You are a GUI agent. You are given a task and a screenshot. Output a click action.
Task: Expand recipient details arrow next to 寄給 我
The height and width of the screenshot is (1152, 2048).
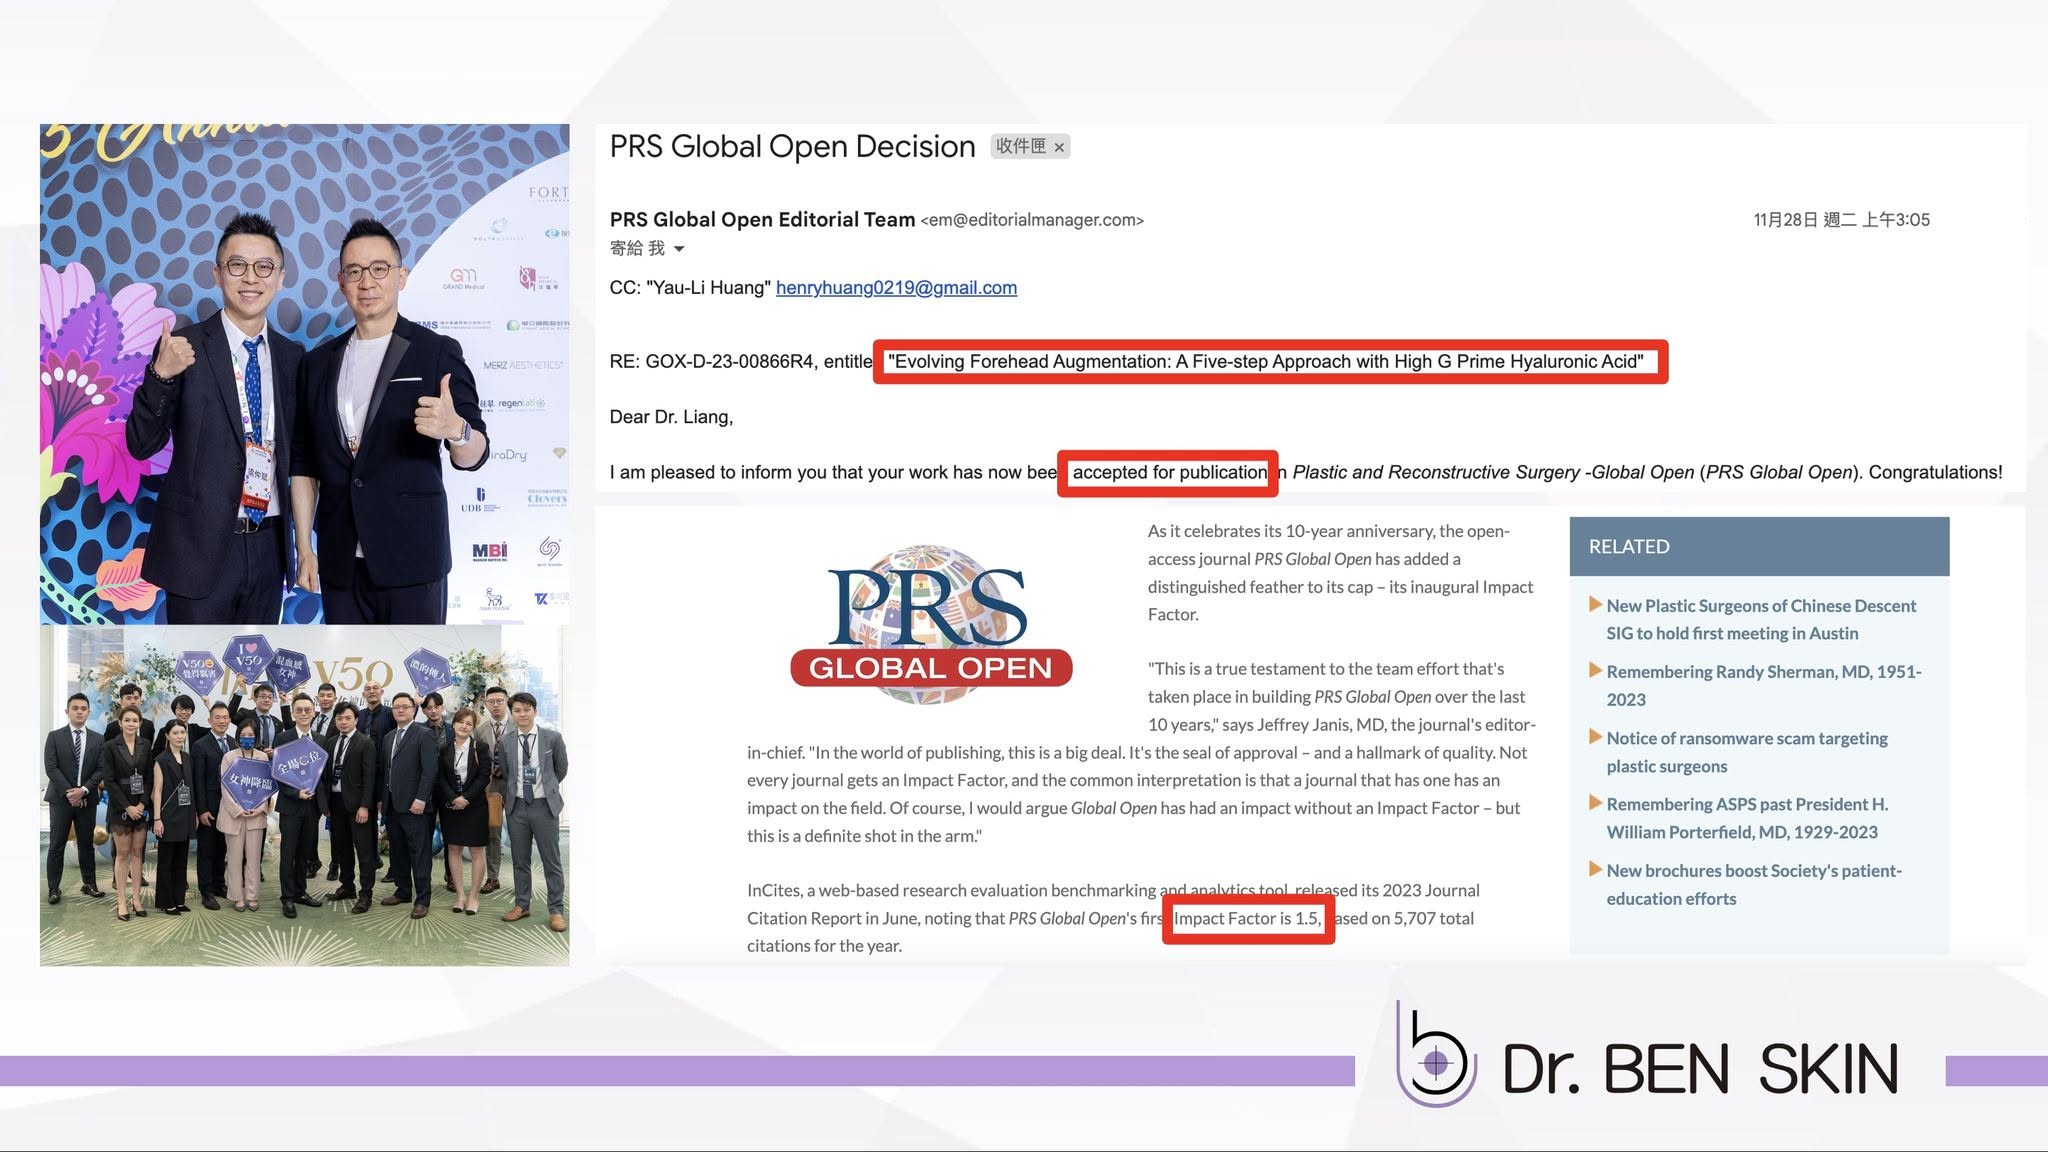pos(679,249)
